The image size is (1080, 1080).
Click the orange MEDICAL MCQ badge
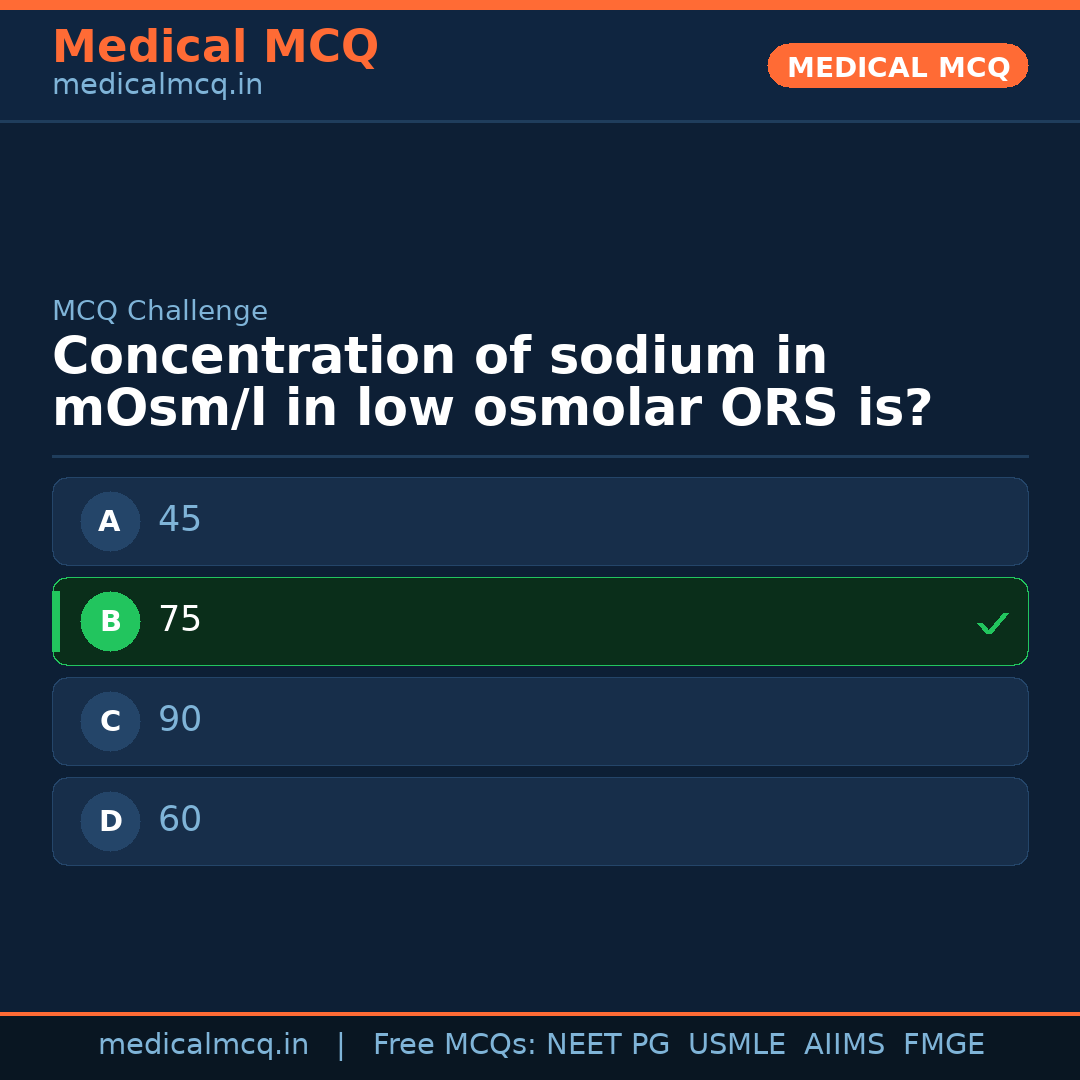coord(897,66)
